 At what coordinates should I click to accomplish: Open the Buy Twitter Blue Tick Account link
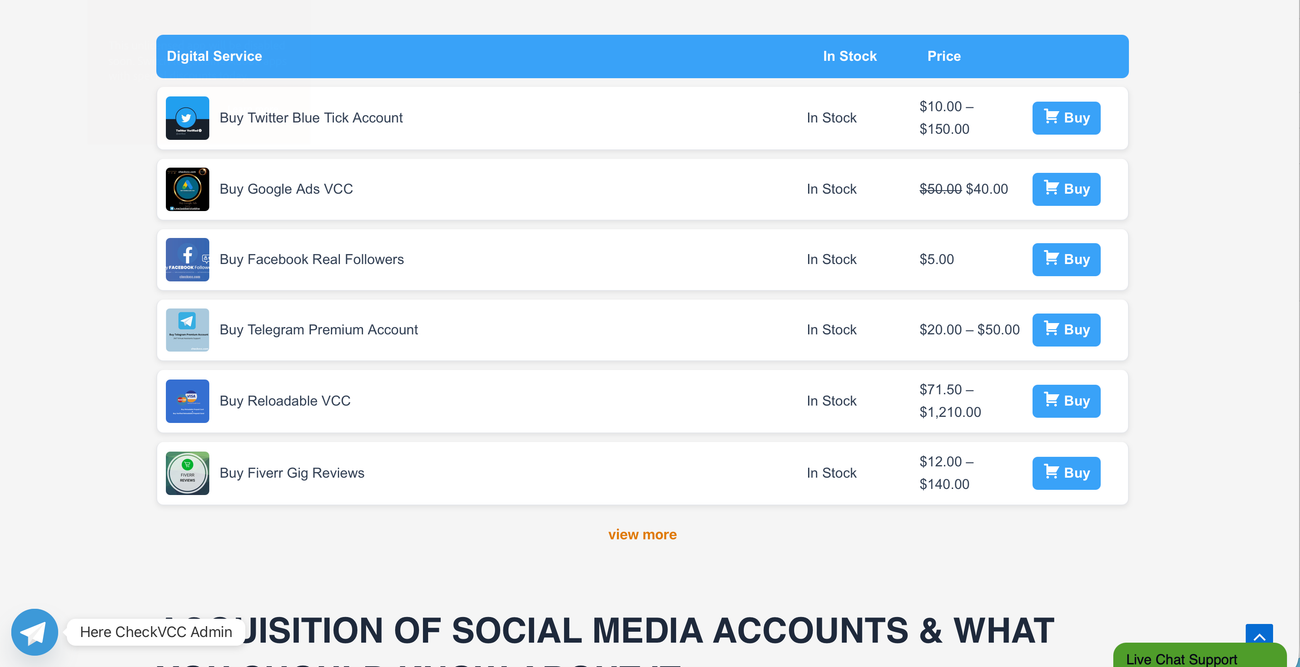click(311, 118)
